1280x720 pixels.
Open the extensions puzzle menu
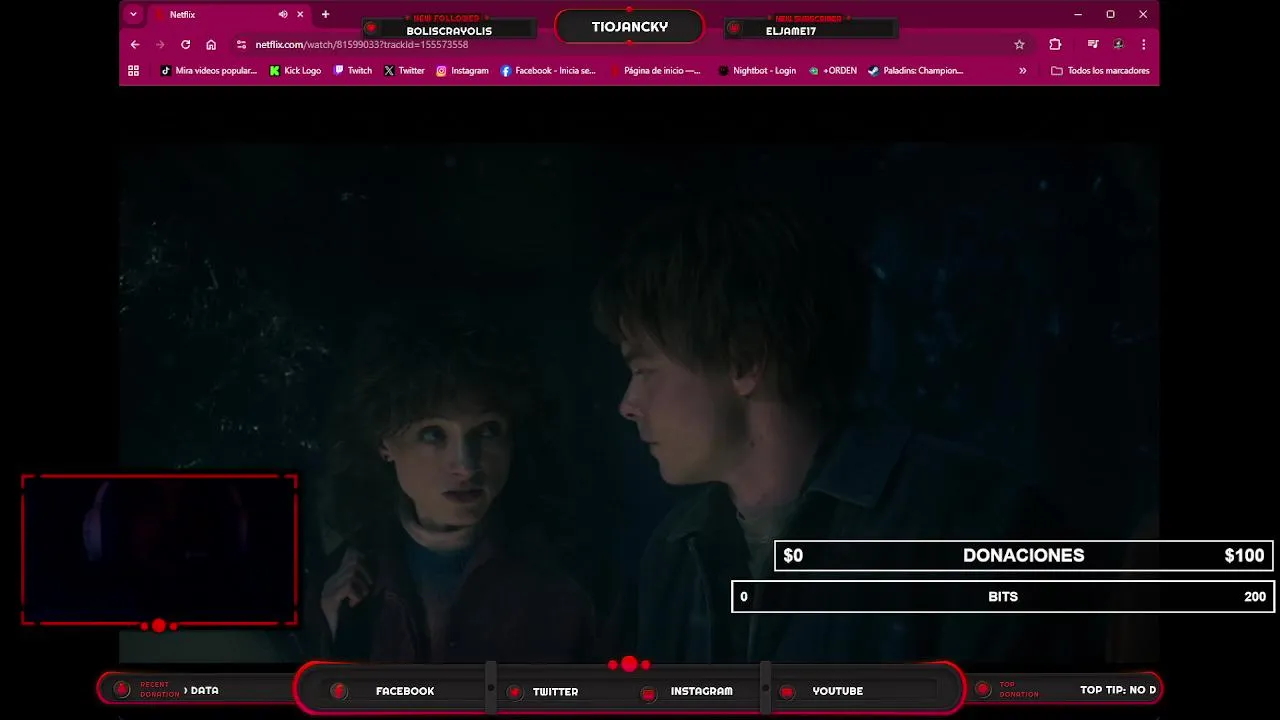[1055, 44]
